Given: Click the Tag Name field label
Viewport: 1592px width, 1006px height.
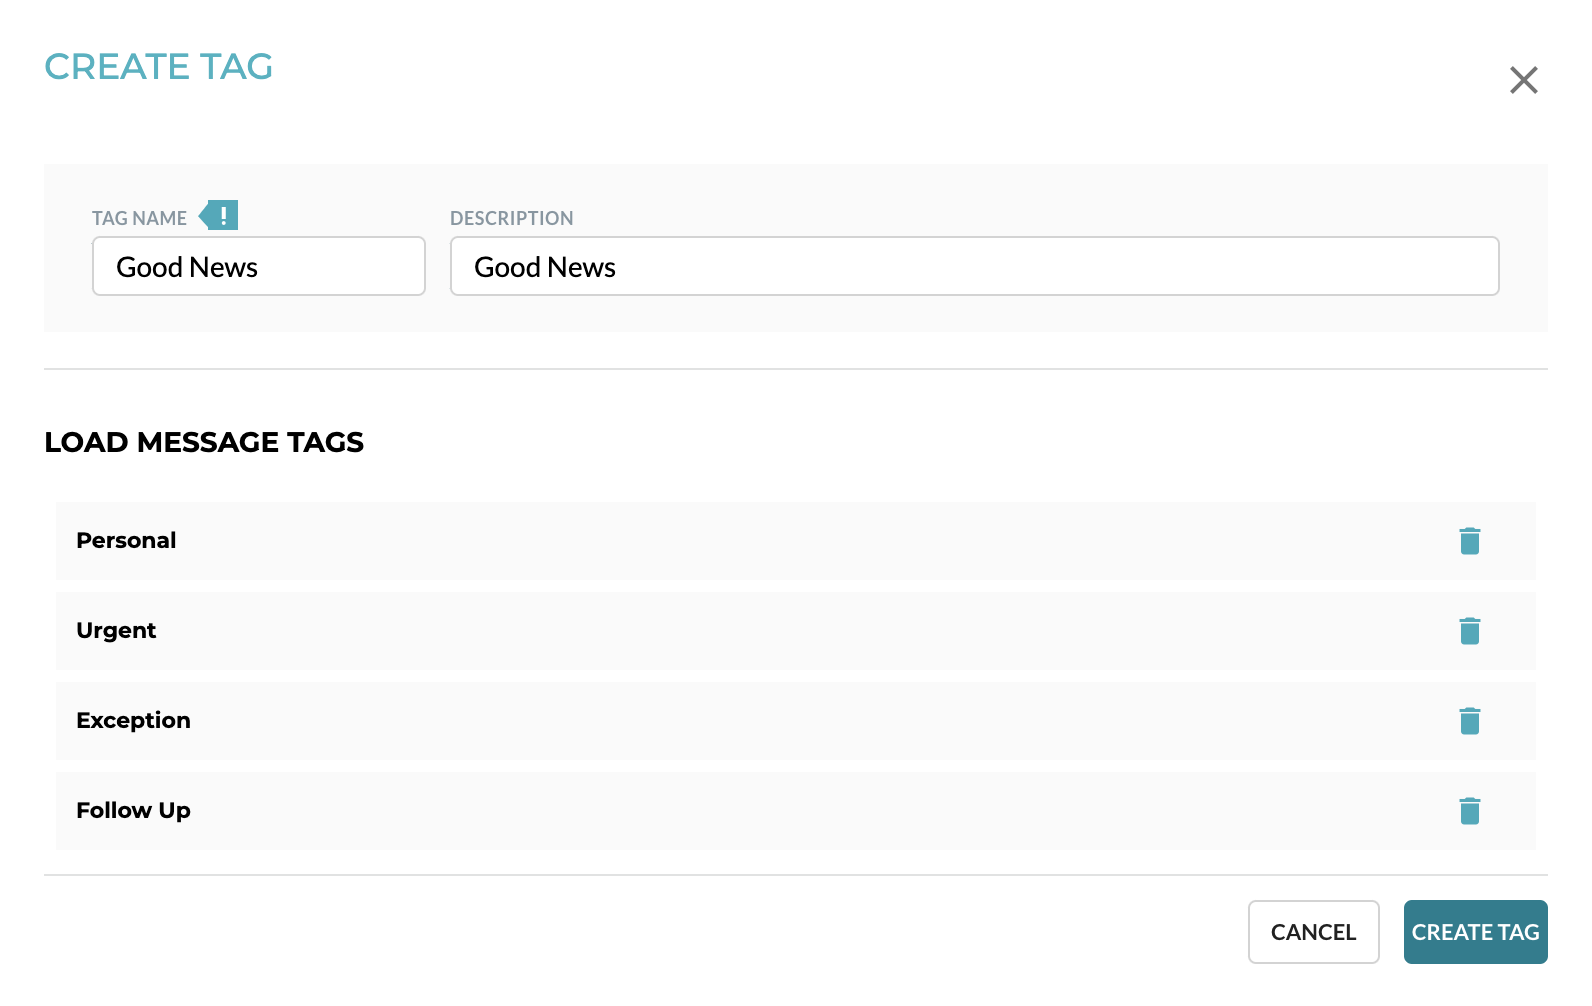Looking at the screenshot, I should pos(139,218).
